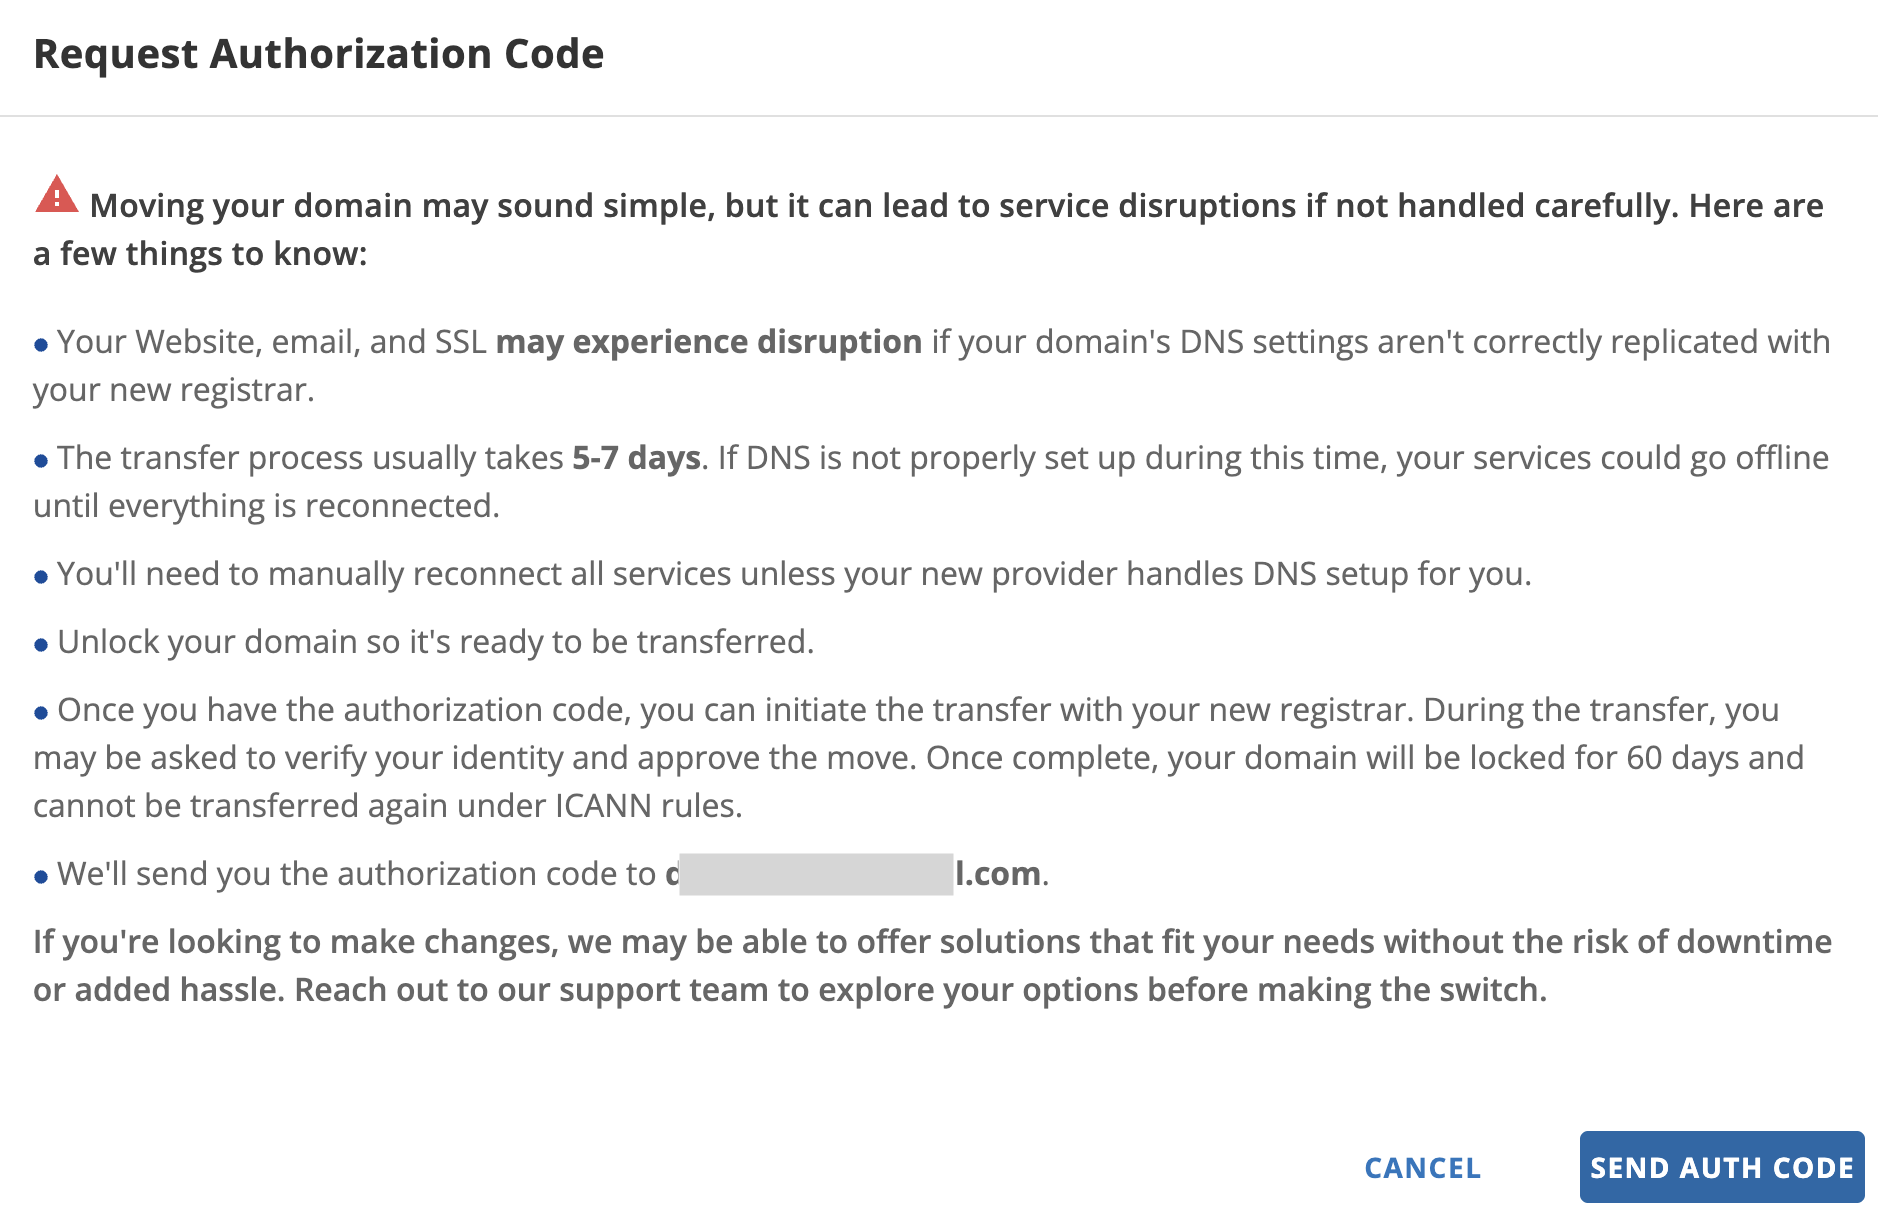Click the "Unlock your domain" sentence
1878x1212 pixels.
[435, 642]
